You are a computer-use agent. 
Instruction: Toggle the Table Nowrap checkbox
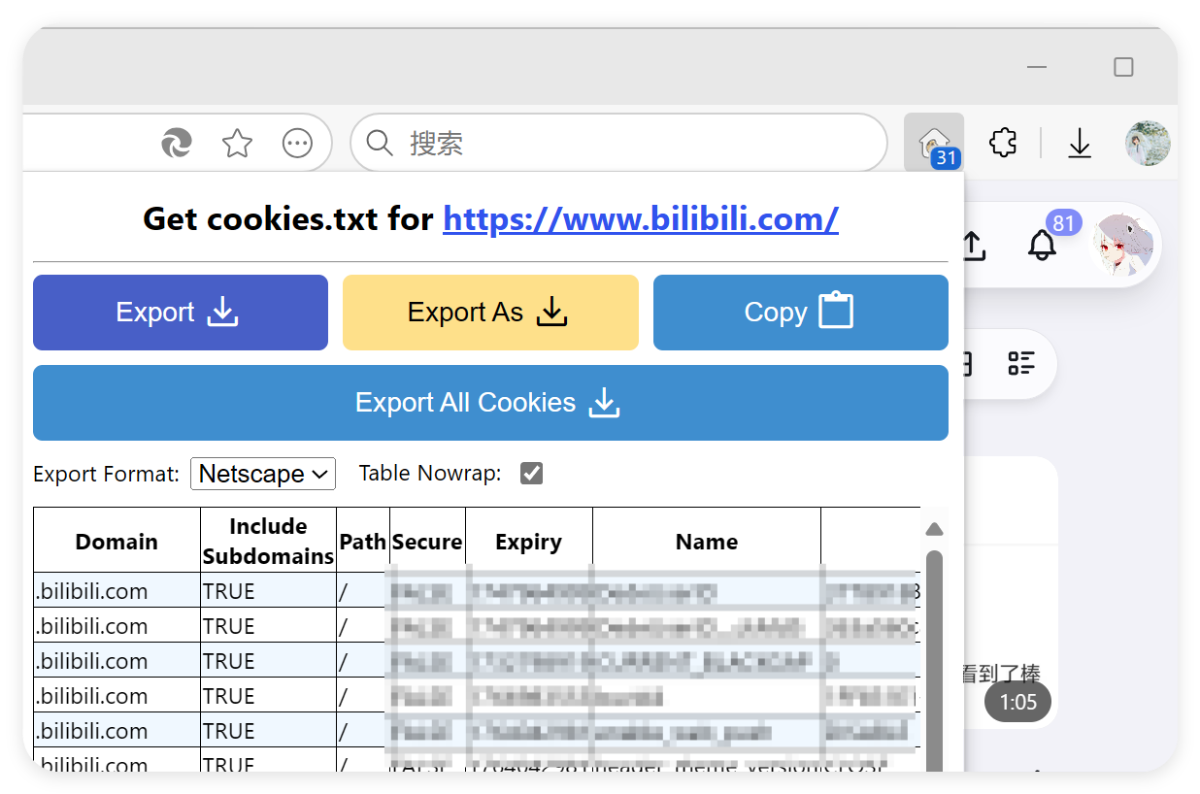(x=532, y=473)
